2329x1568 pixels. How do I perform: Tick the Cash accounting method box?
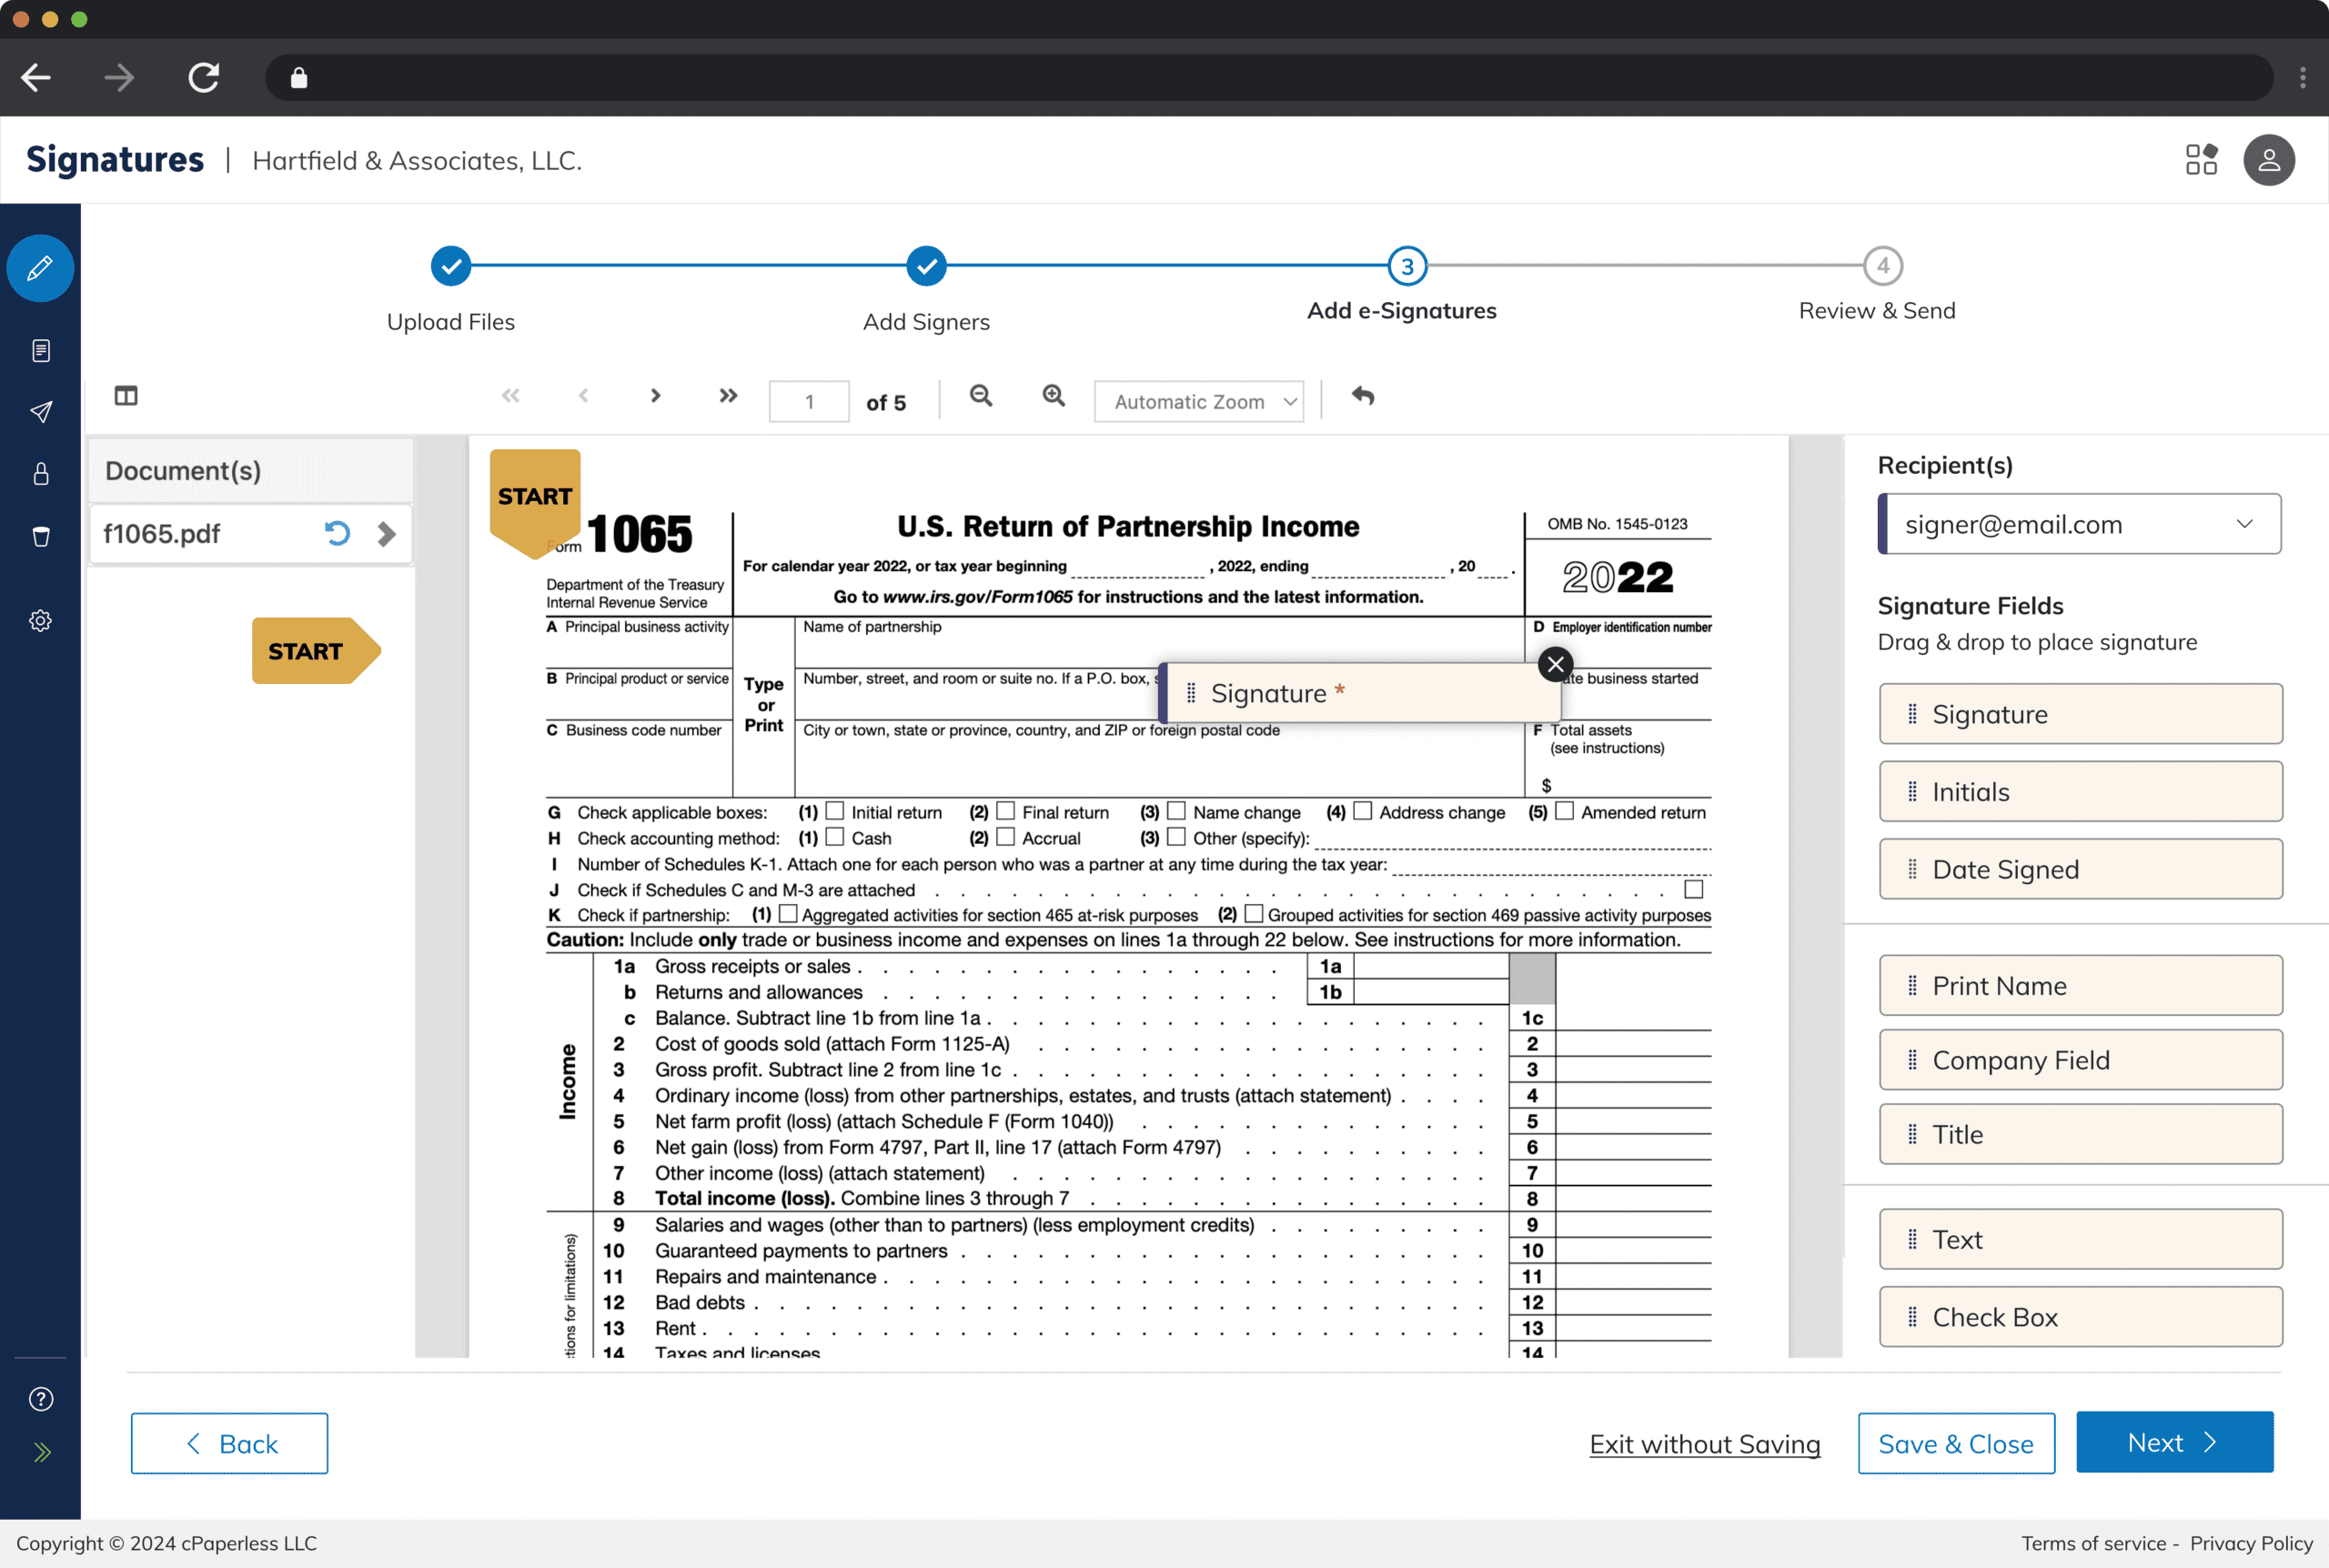(835, 837)
